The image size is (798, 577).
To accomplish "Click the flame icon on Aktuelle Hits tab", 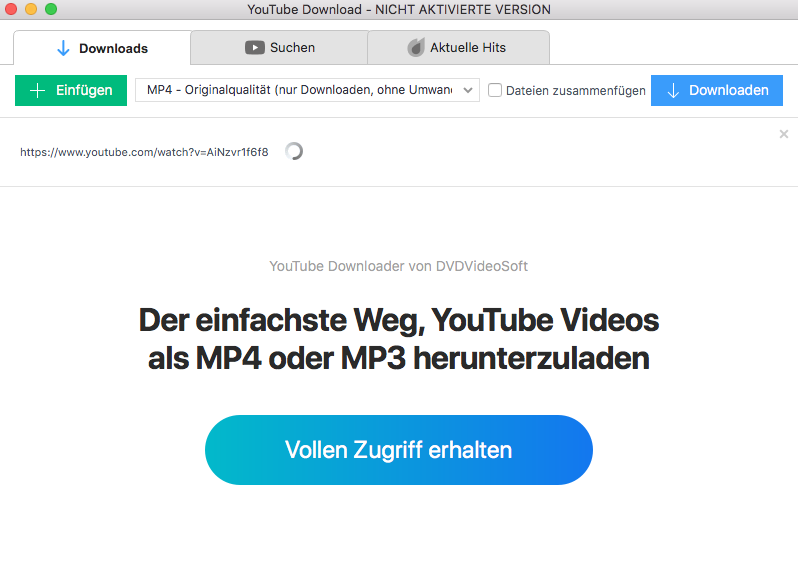I will click(x=416, y=48).
